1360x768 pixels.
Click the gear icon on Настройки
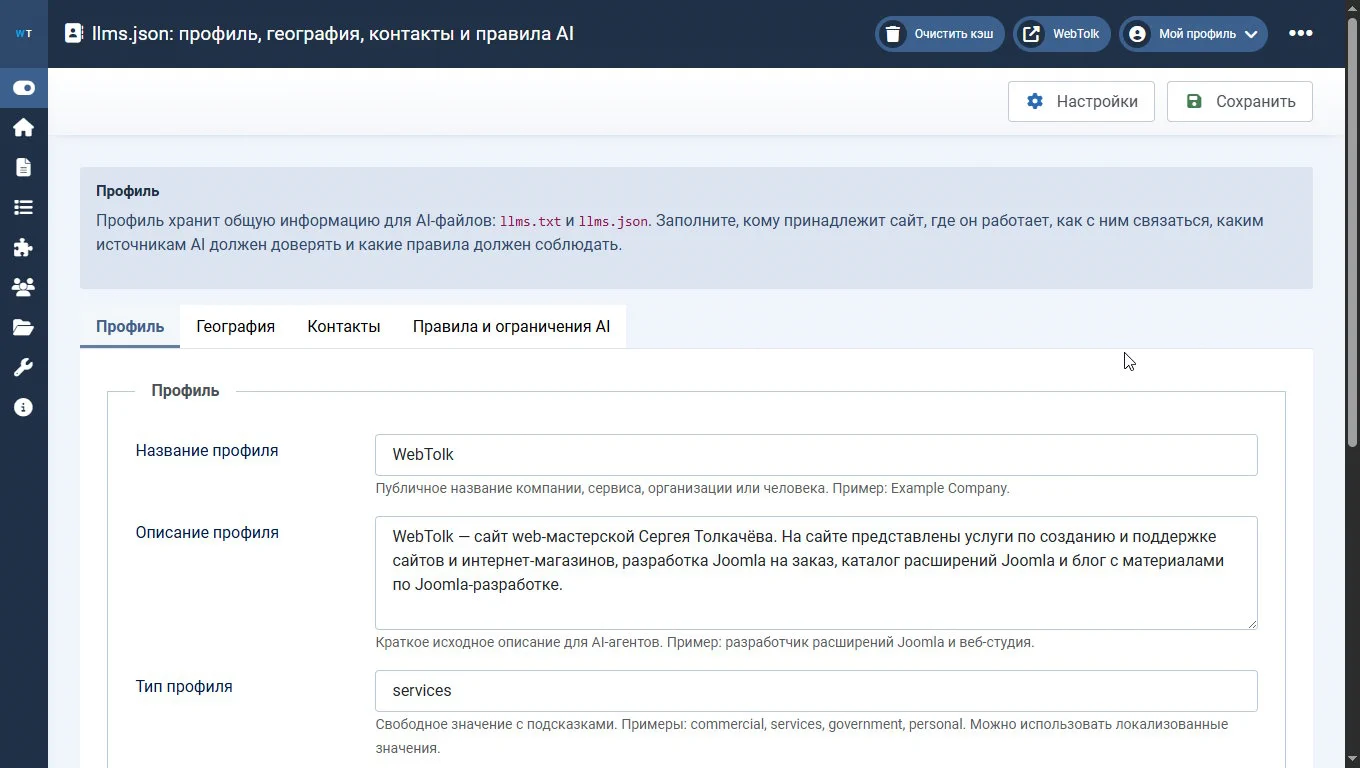(1035, 101)
